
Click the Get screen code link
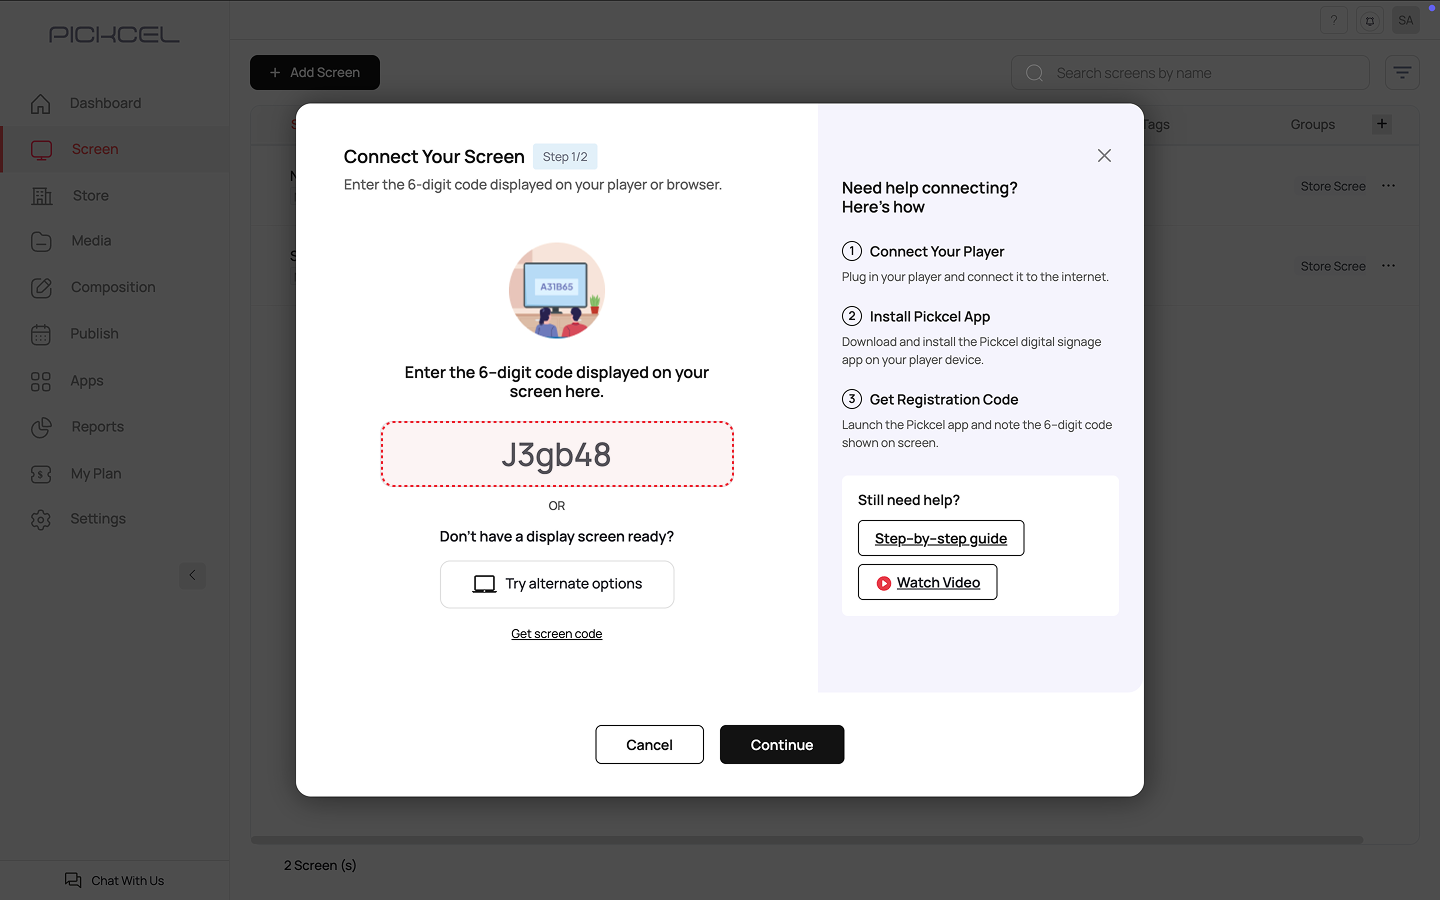pyautogui.click(x=557, y=634)
